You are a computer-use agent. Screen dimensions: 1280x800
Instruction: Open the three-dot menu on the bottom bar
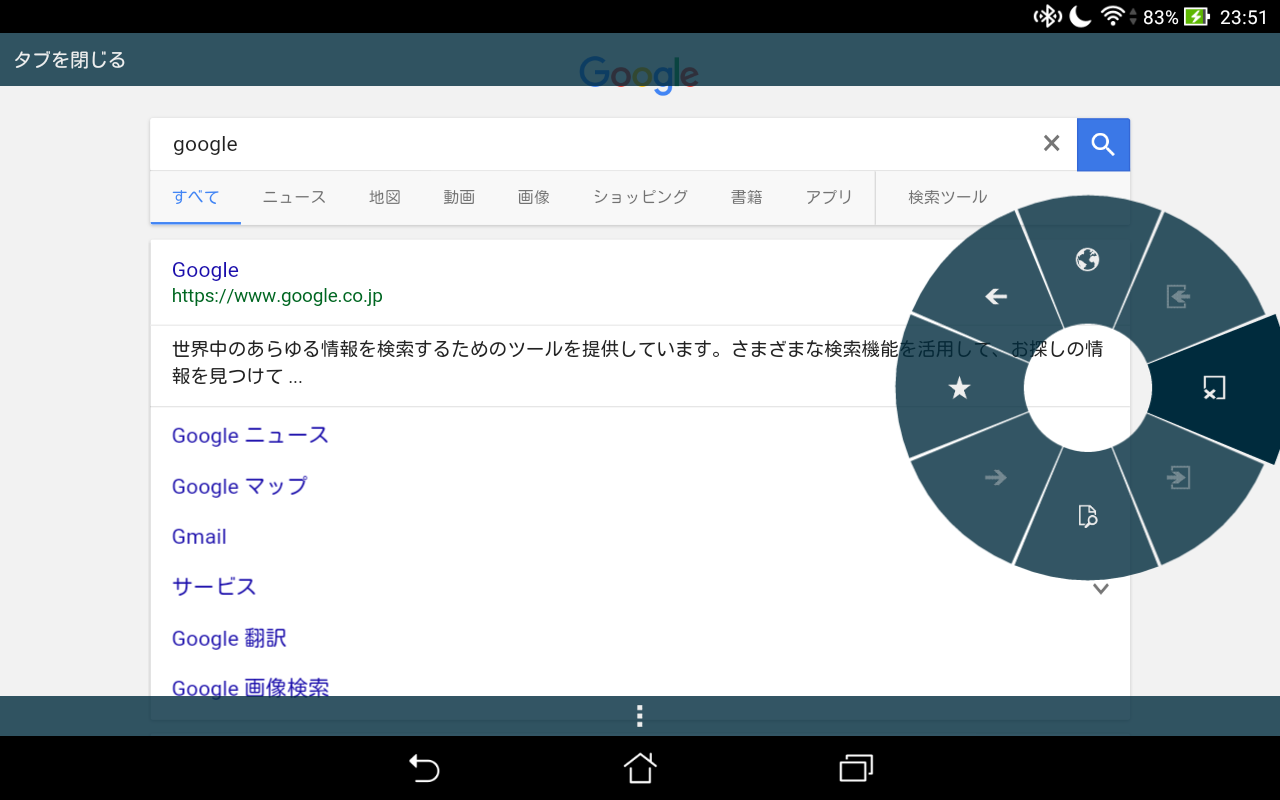(x=640, y=716)
